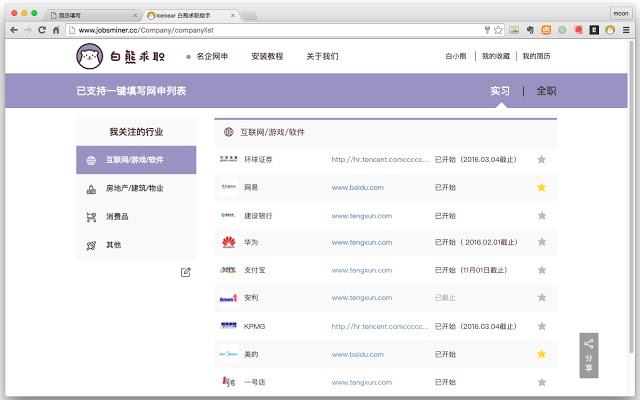Toggle favorite star for 安利
Screen dimensions: 640x400
542,298
